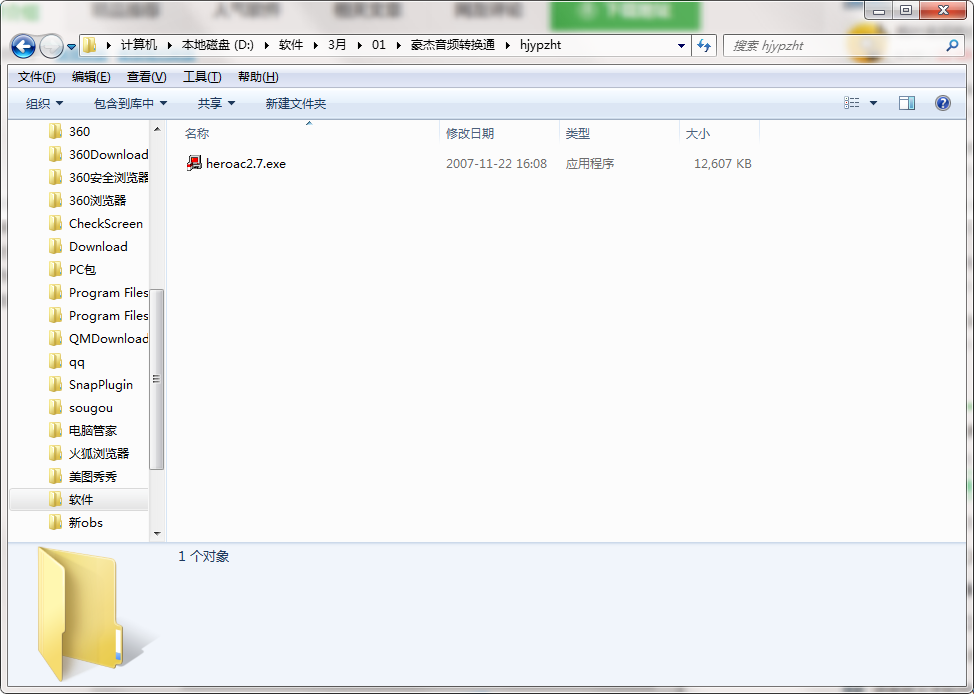Select the 360Download folder
Screen dimensions: 974x694
(109, 154)
